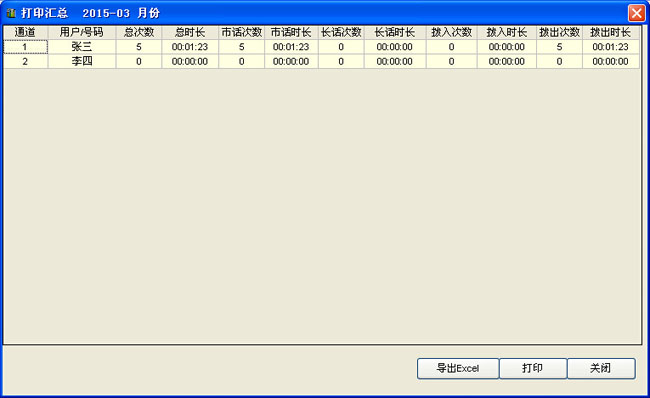This screenshot has height=398, width=650.
Task: Click the 拨入次数 column header
Action: pos(451,32)
